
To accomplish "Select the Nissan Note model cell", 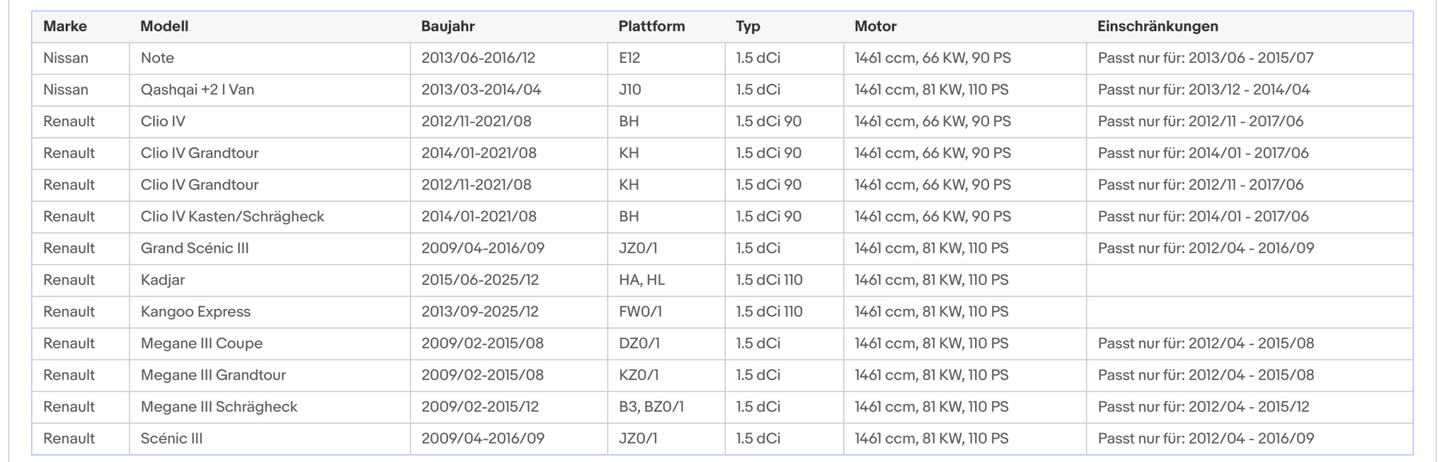I will [x=157, y=58].
